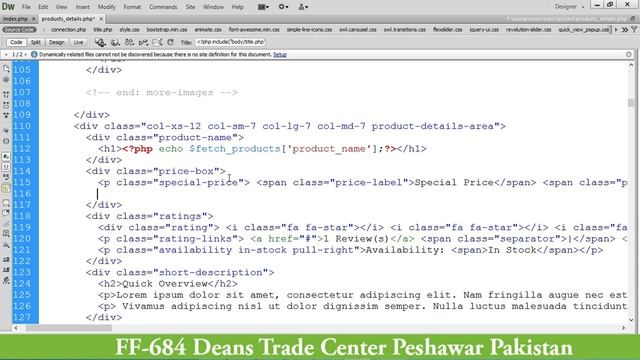Expand the related files overflow chevron

pos(625,29)
